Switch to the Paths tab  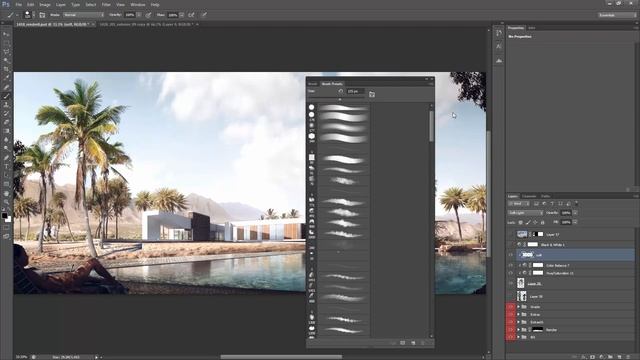(545, 196)
